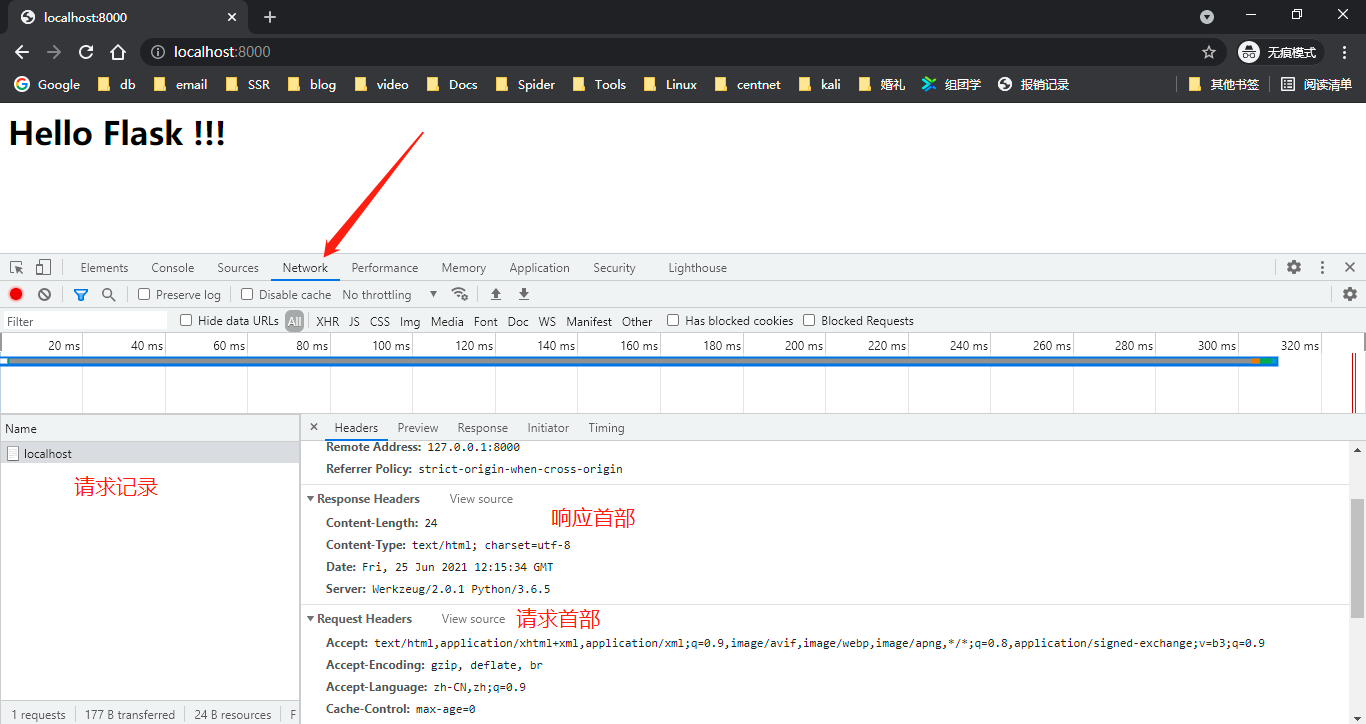Switch to the Performance tab

coord(385,268)
